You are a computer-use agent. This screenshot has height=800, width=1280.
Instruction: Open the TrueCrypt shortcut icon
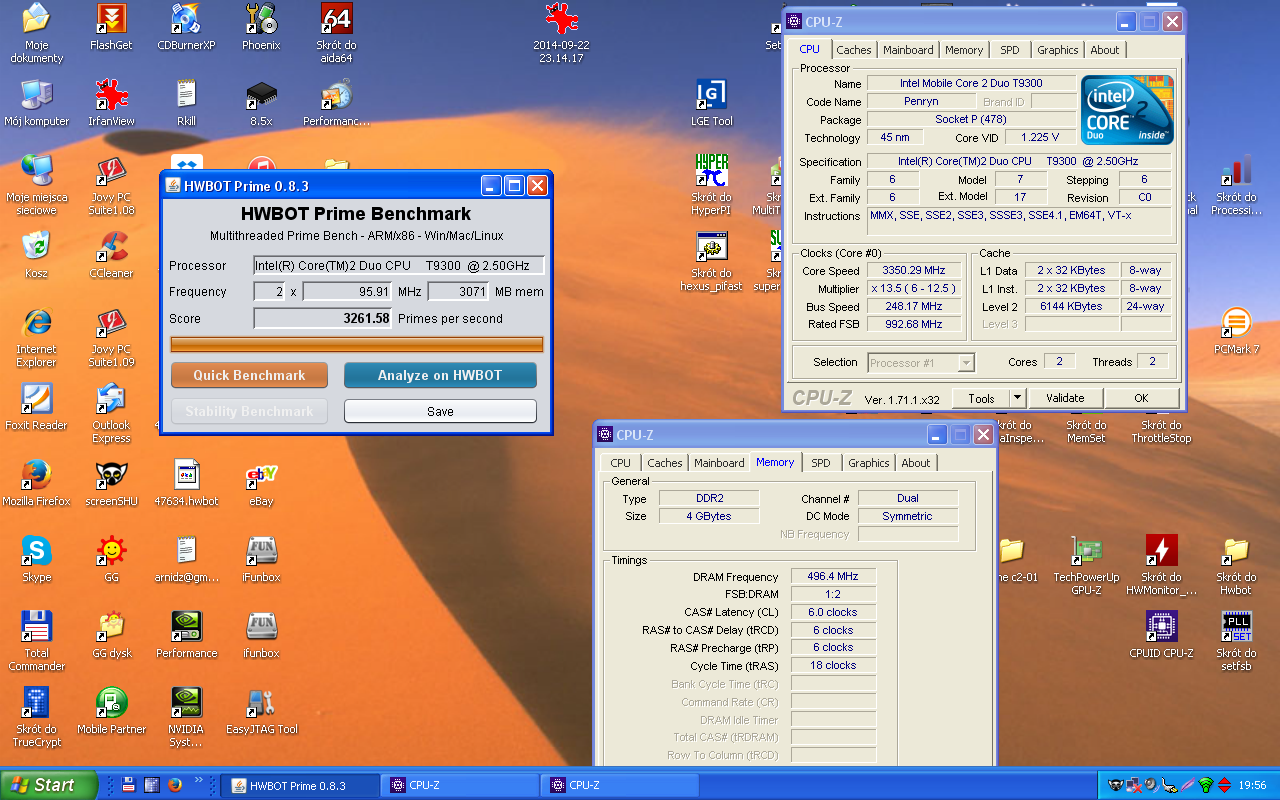tap(36, 702)
